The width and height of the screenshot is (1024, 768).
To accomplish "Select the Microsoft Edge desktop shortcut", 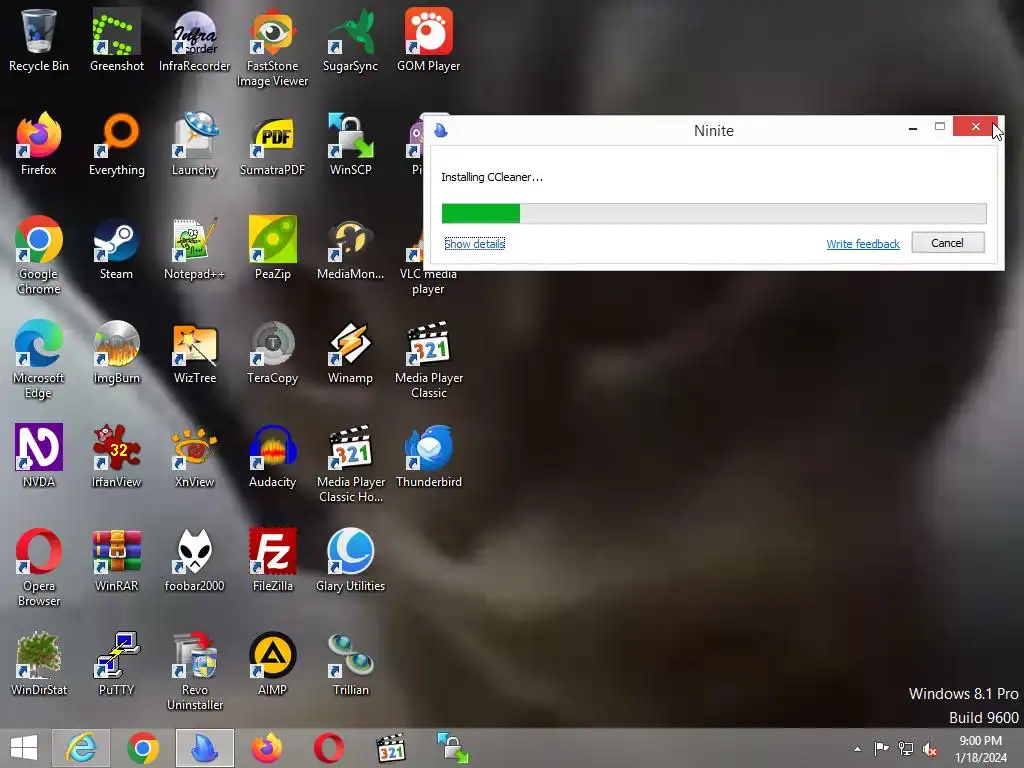I will (x=39, y=359).
